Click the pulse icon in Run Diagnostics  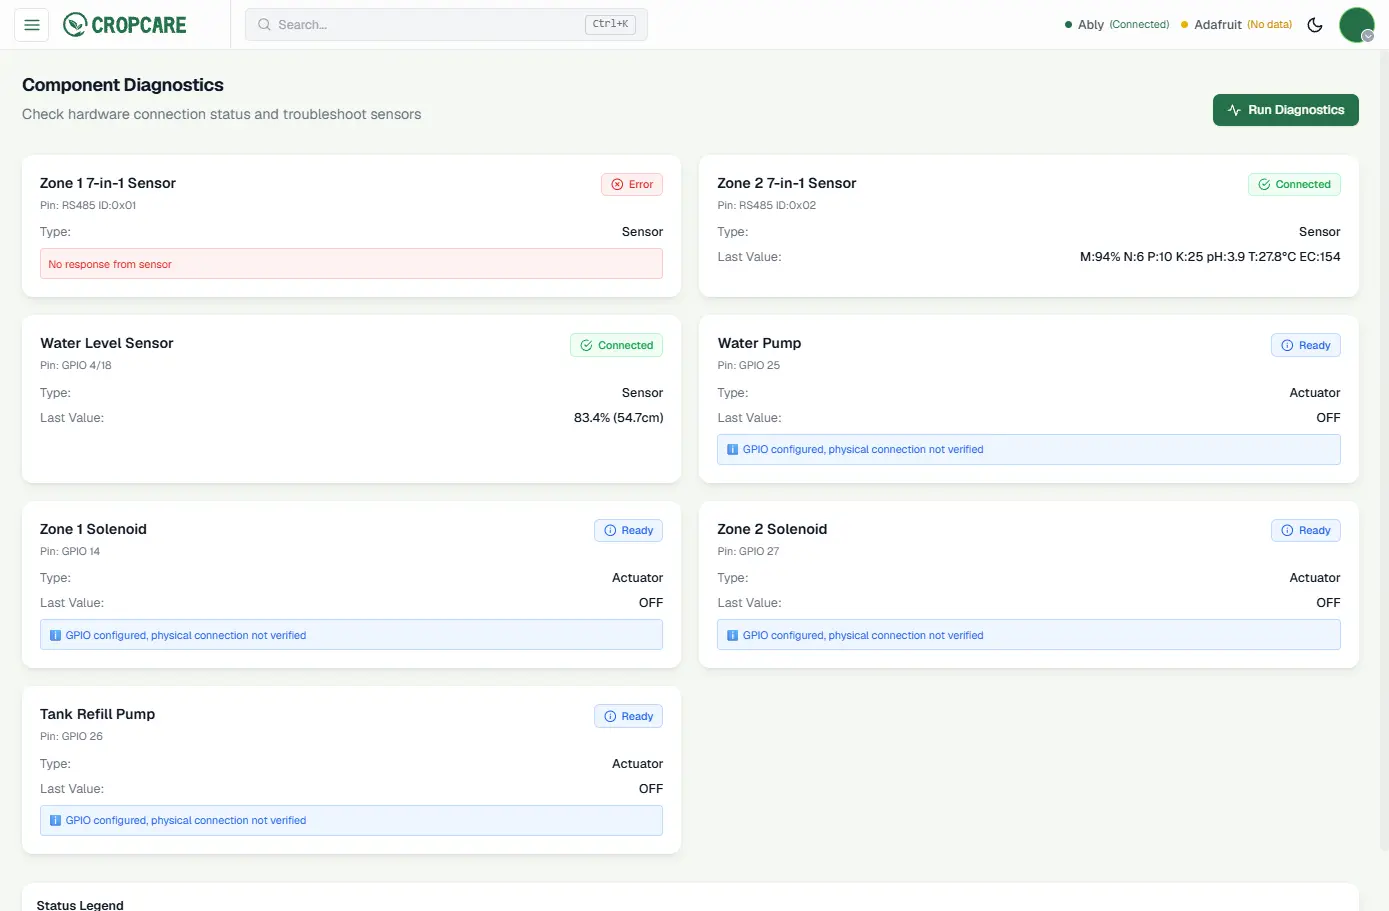point(1234,110)
